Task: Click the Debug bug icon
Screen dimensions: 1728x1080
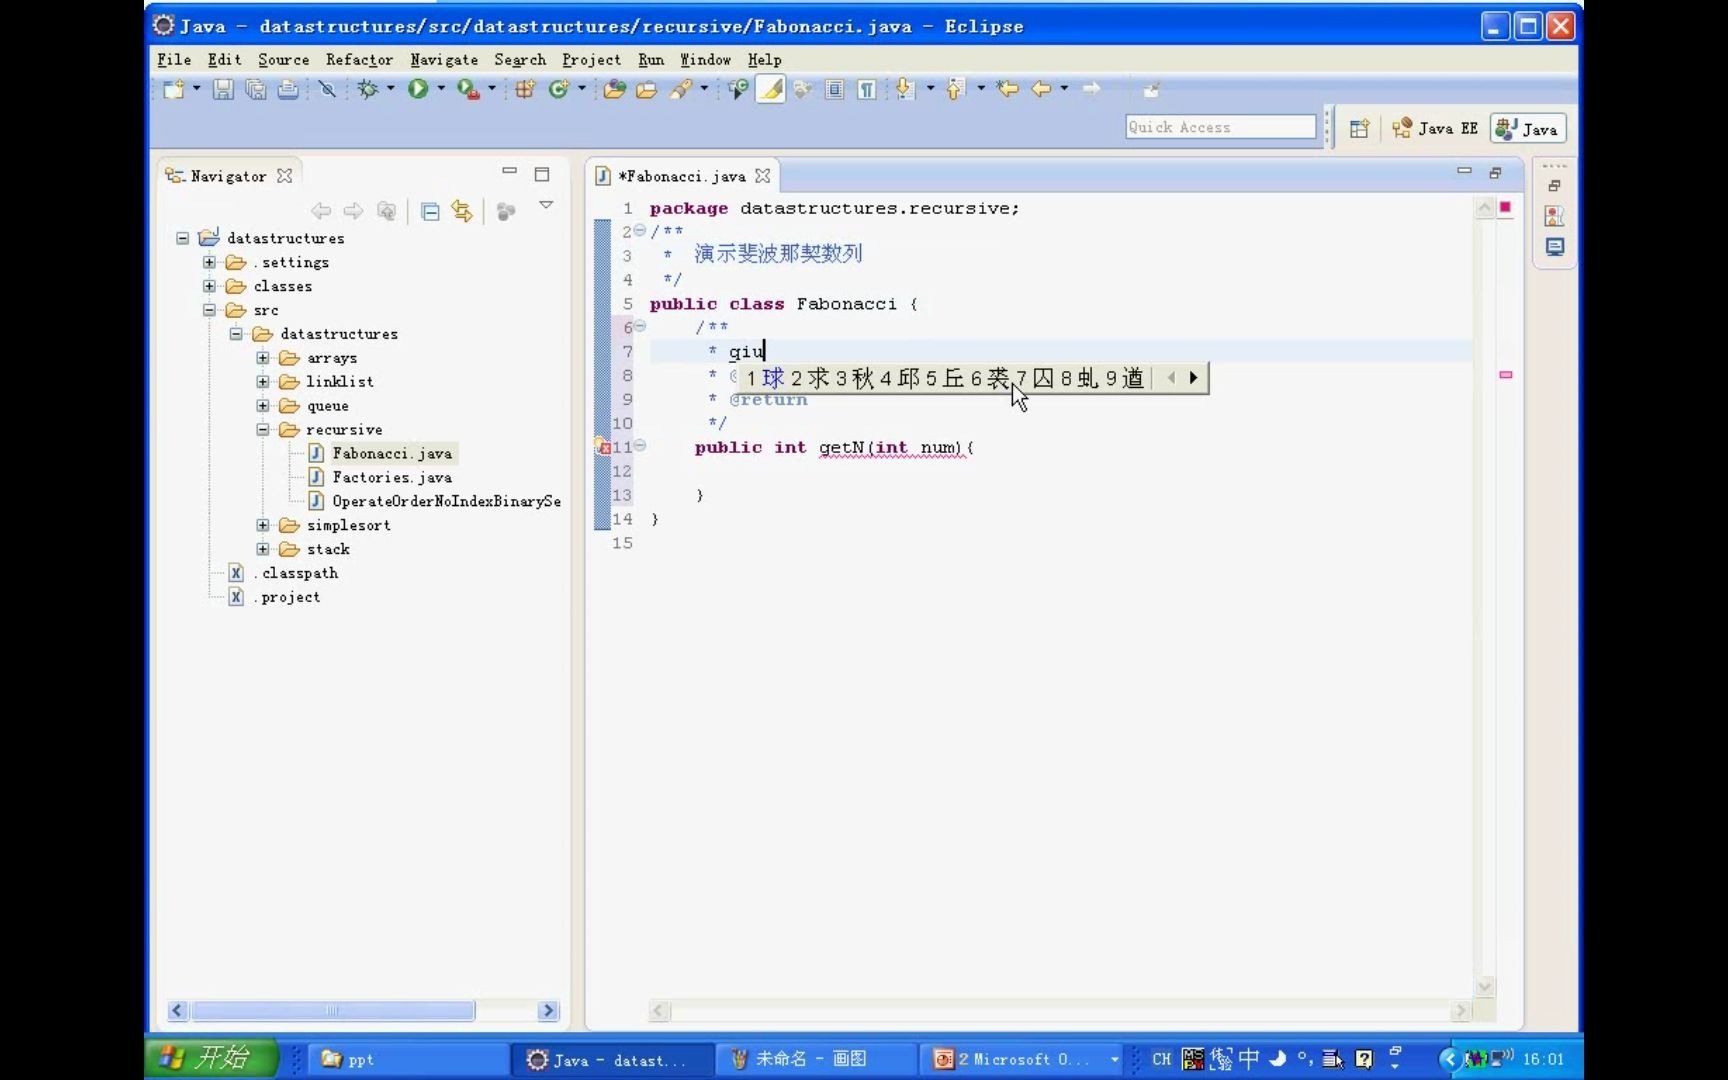Action: tap(368, 90)
